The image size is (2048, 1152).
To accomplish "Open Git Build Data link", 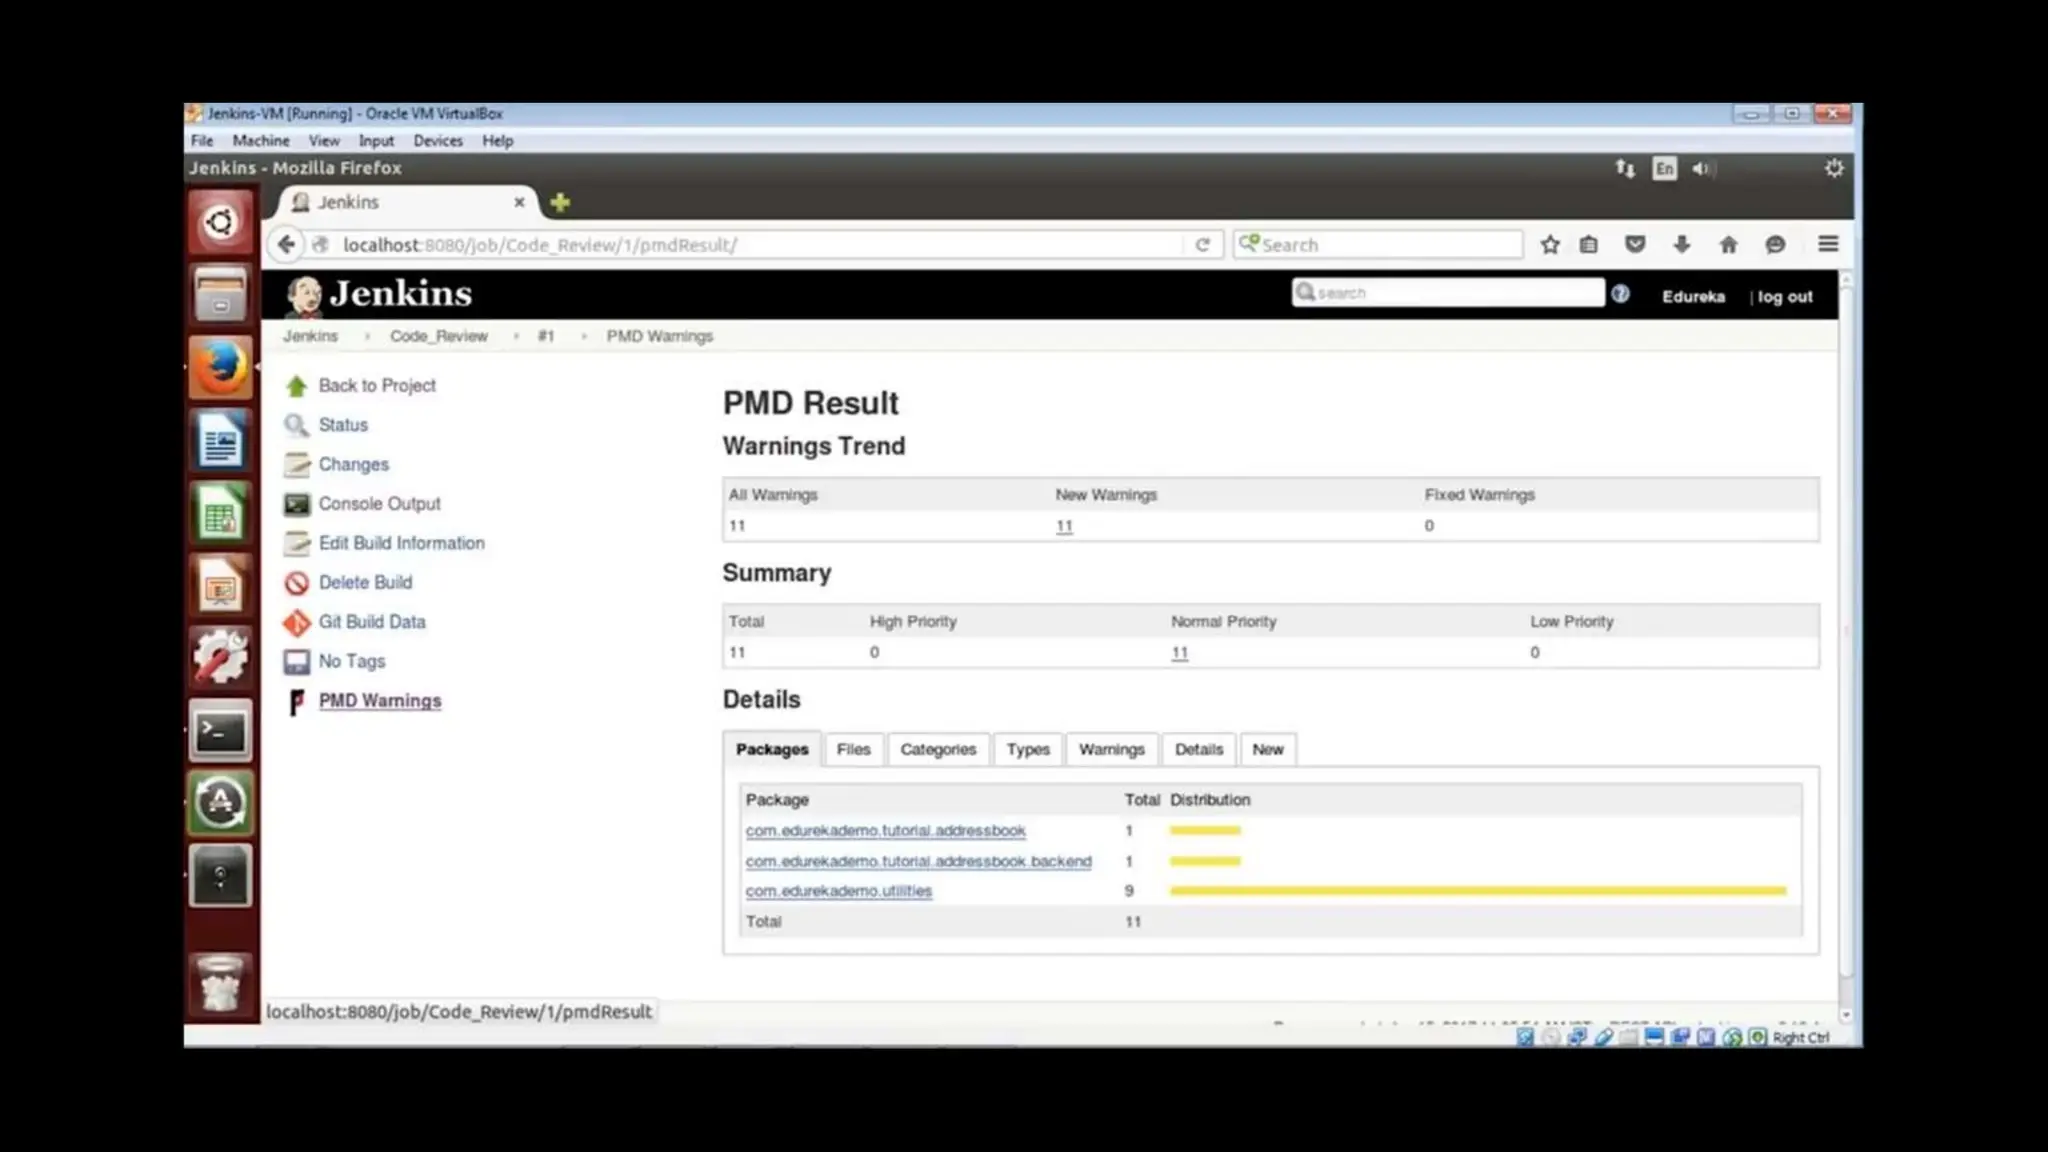I will pos(371,622).
